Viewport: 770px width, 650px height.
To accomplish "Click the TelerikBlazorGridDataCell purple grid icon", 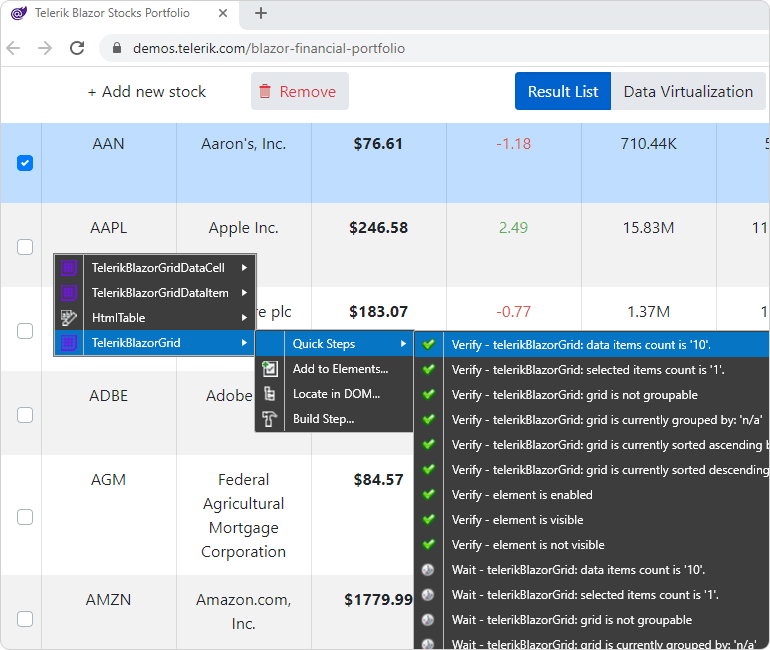I will pyautogui.click(x=69, y=268).
